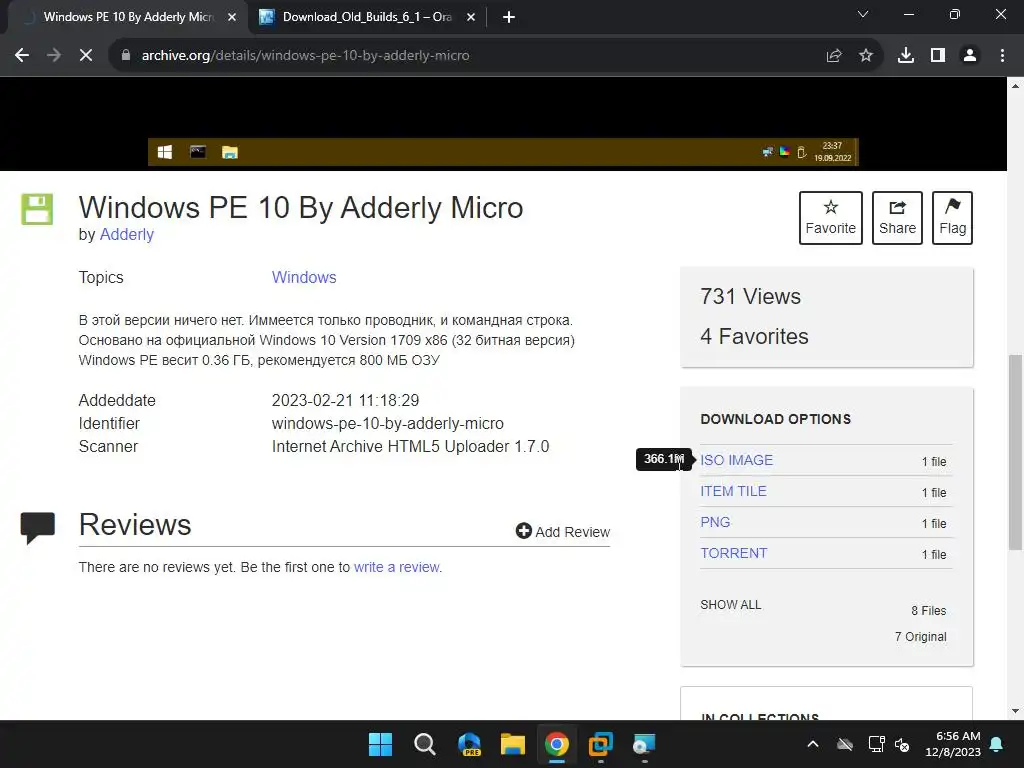Click the scrollbar down arrow
This screenshot has width=1024, height=768.
(1016, 711)
